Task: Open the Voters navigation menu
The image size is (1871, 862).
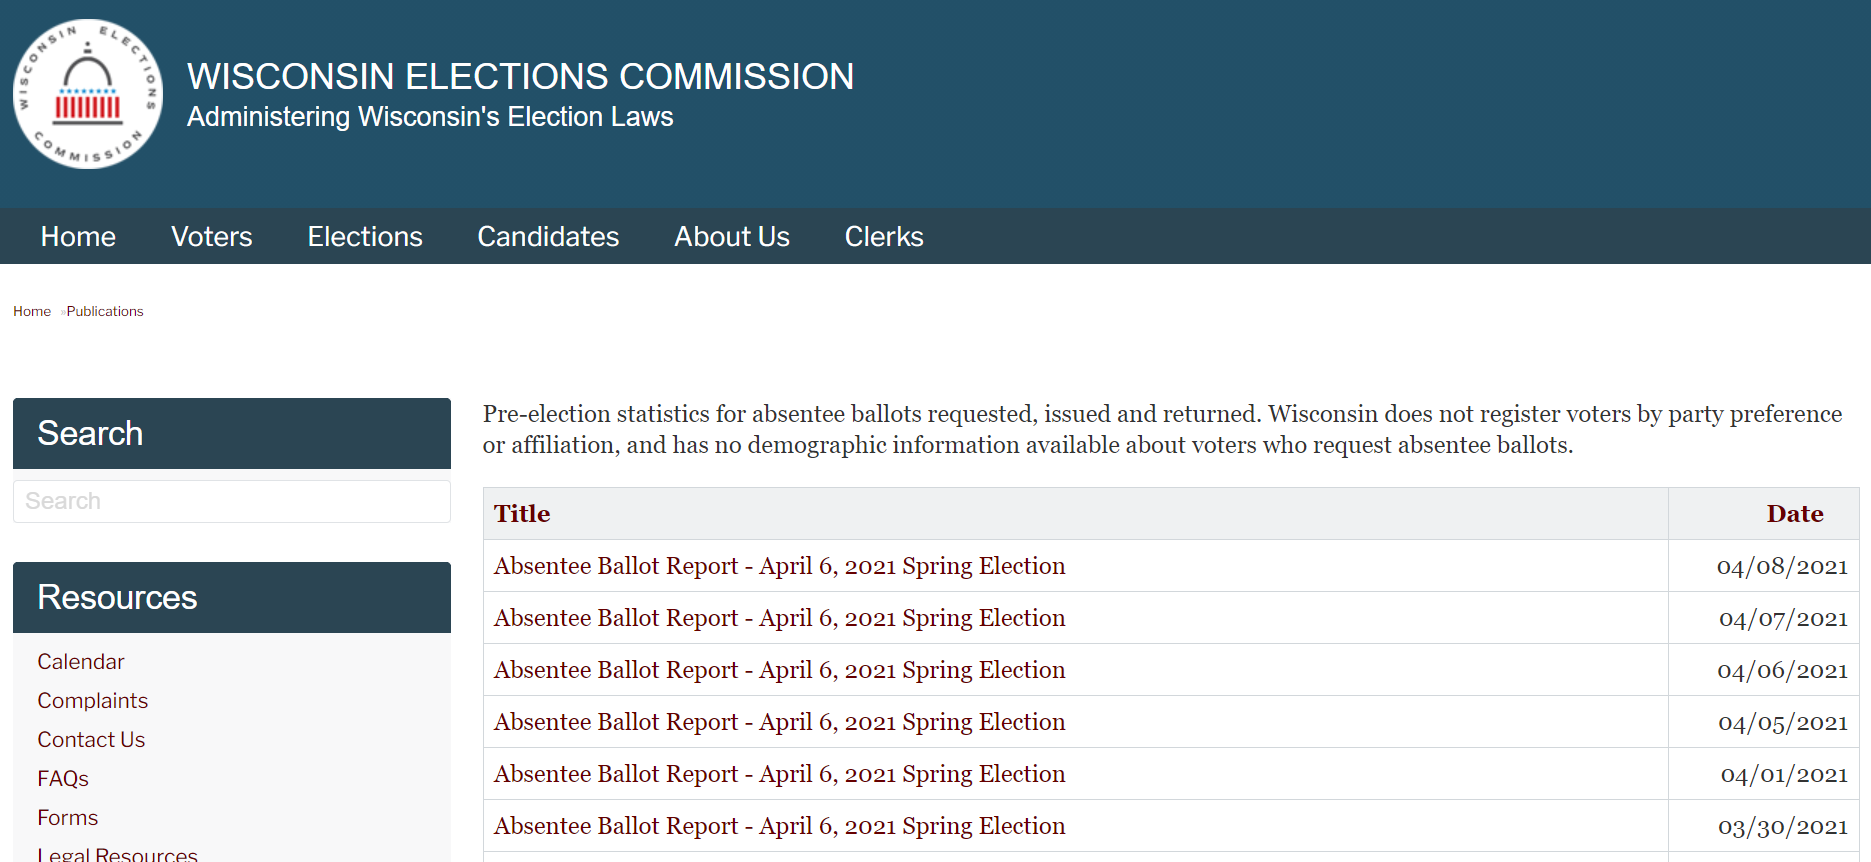Action: pos(212,237)
